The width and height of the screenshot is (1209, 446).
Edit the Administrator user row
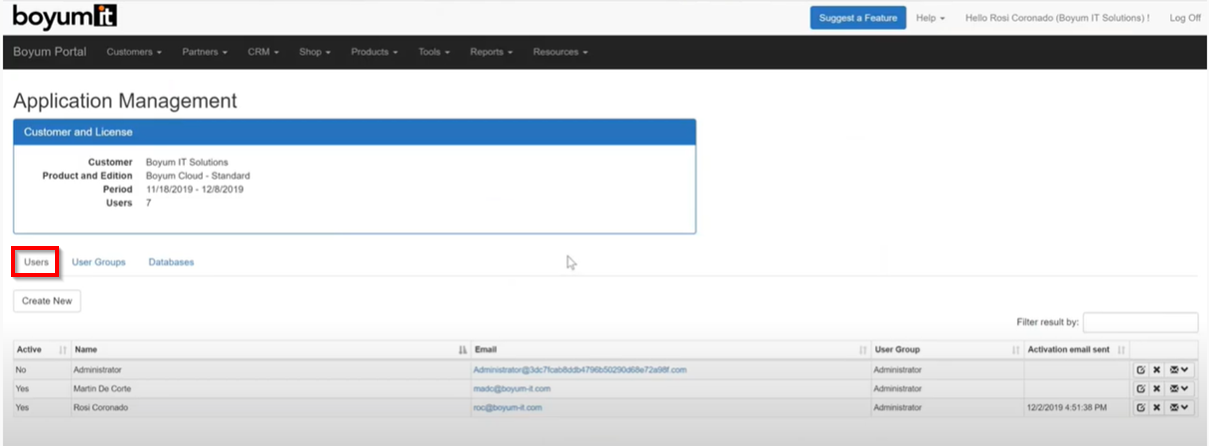point(1140,370)
